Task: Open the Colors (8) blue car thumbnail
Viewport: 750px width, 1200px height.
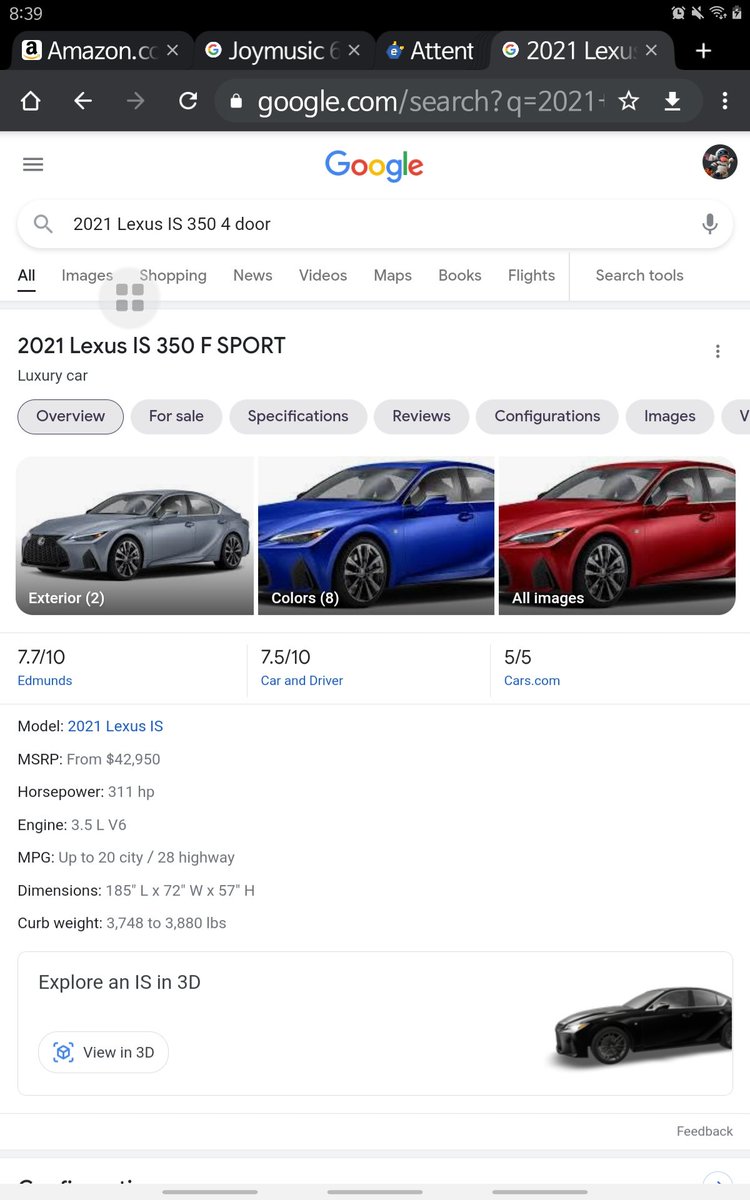Action: (x=376, y=536)
